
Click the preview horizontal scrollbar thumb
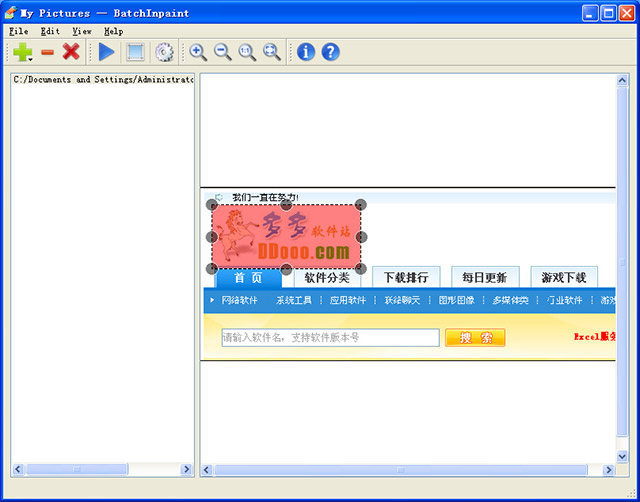[401, 470]
